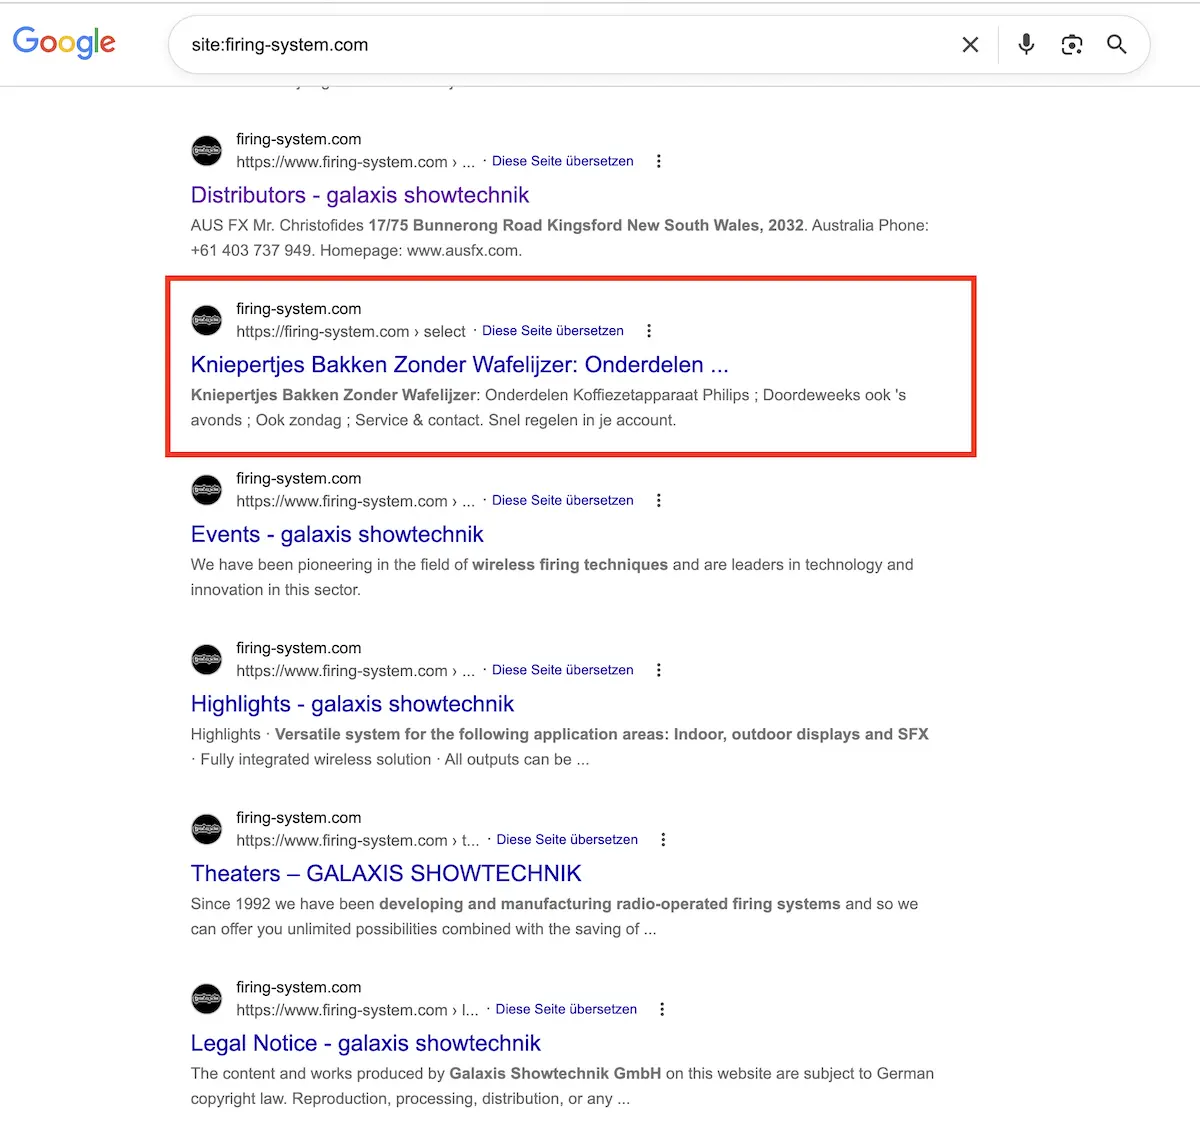
Task: Open the Highlights - galaxis showtechnik link
Action: [352, 703]
